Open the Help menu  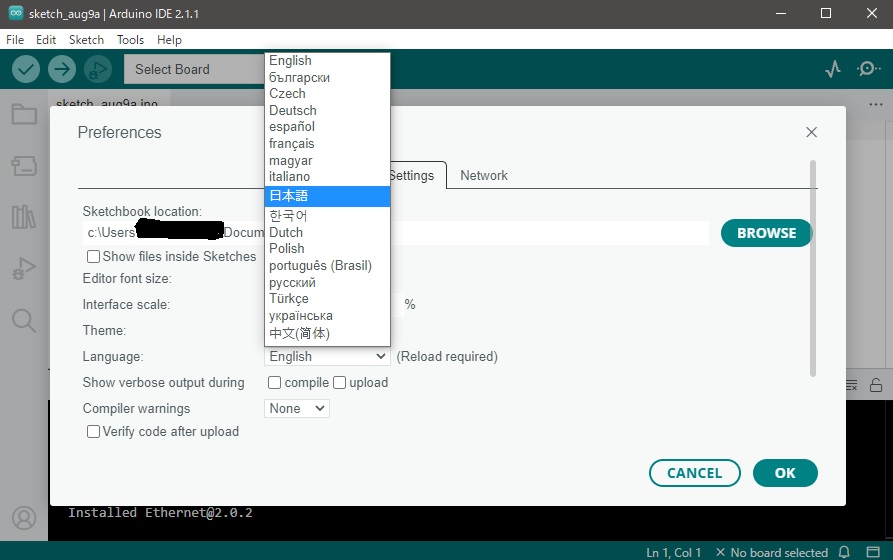coord(169,40)
